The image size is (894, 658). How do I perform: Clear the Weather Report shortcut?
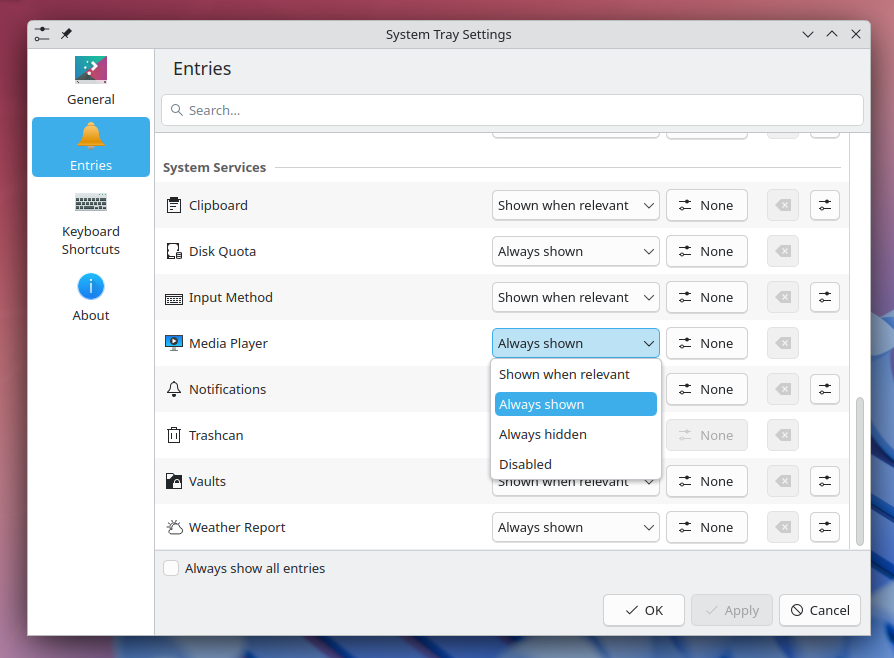[783, 527]
